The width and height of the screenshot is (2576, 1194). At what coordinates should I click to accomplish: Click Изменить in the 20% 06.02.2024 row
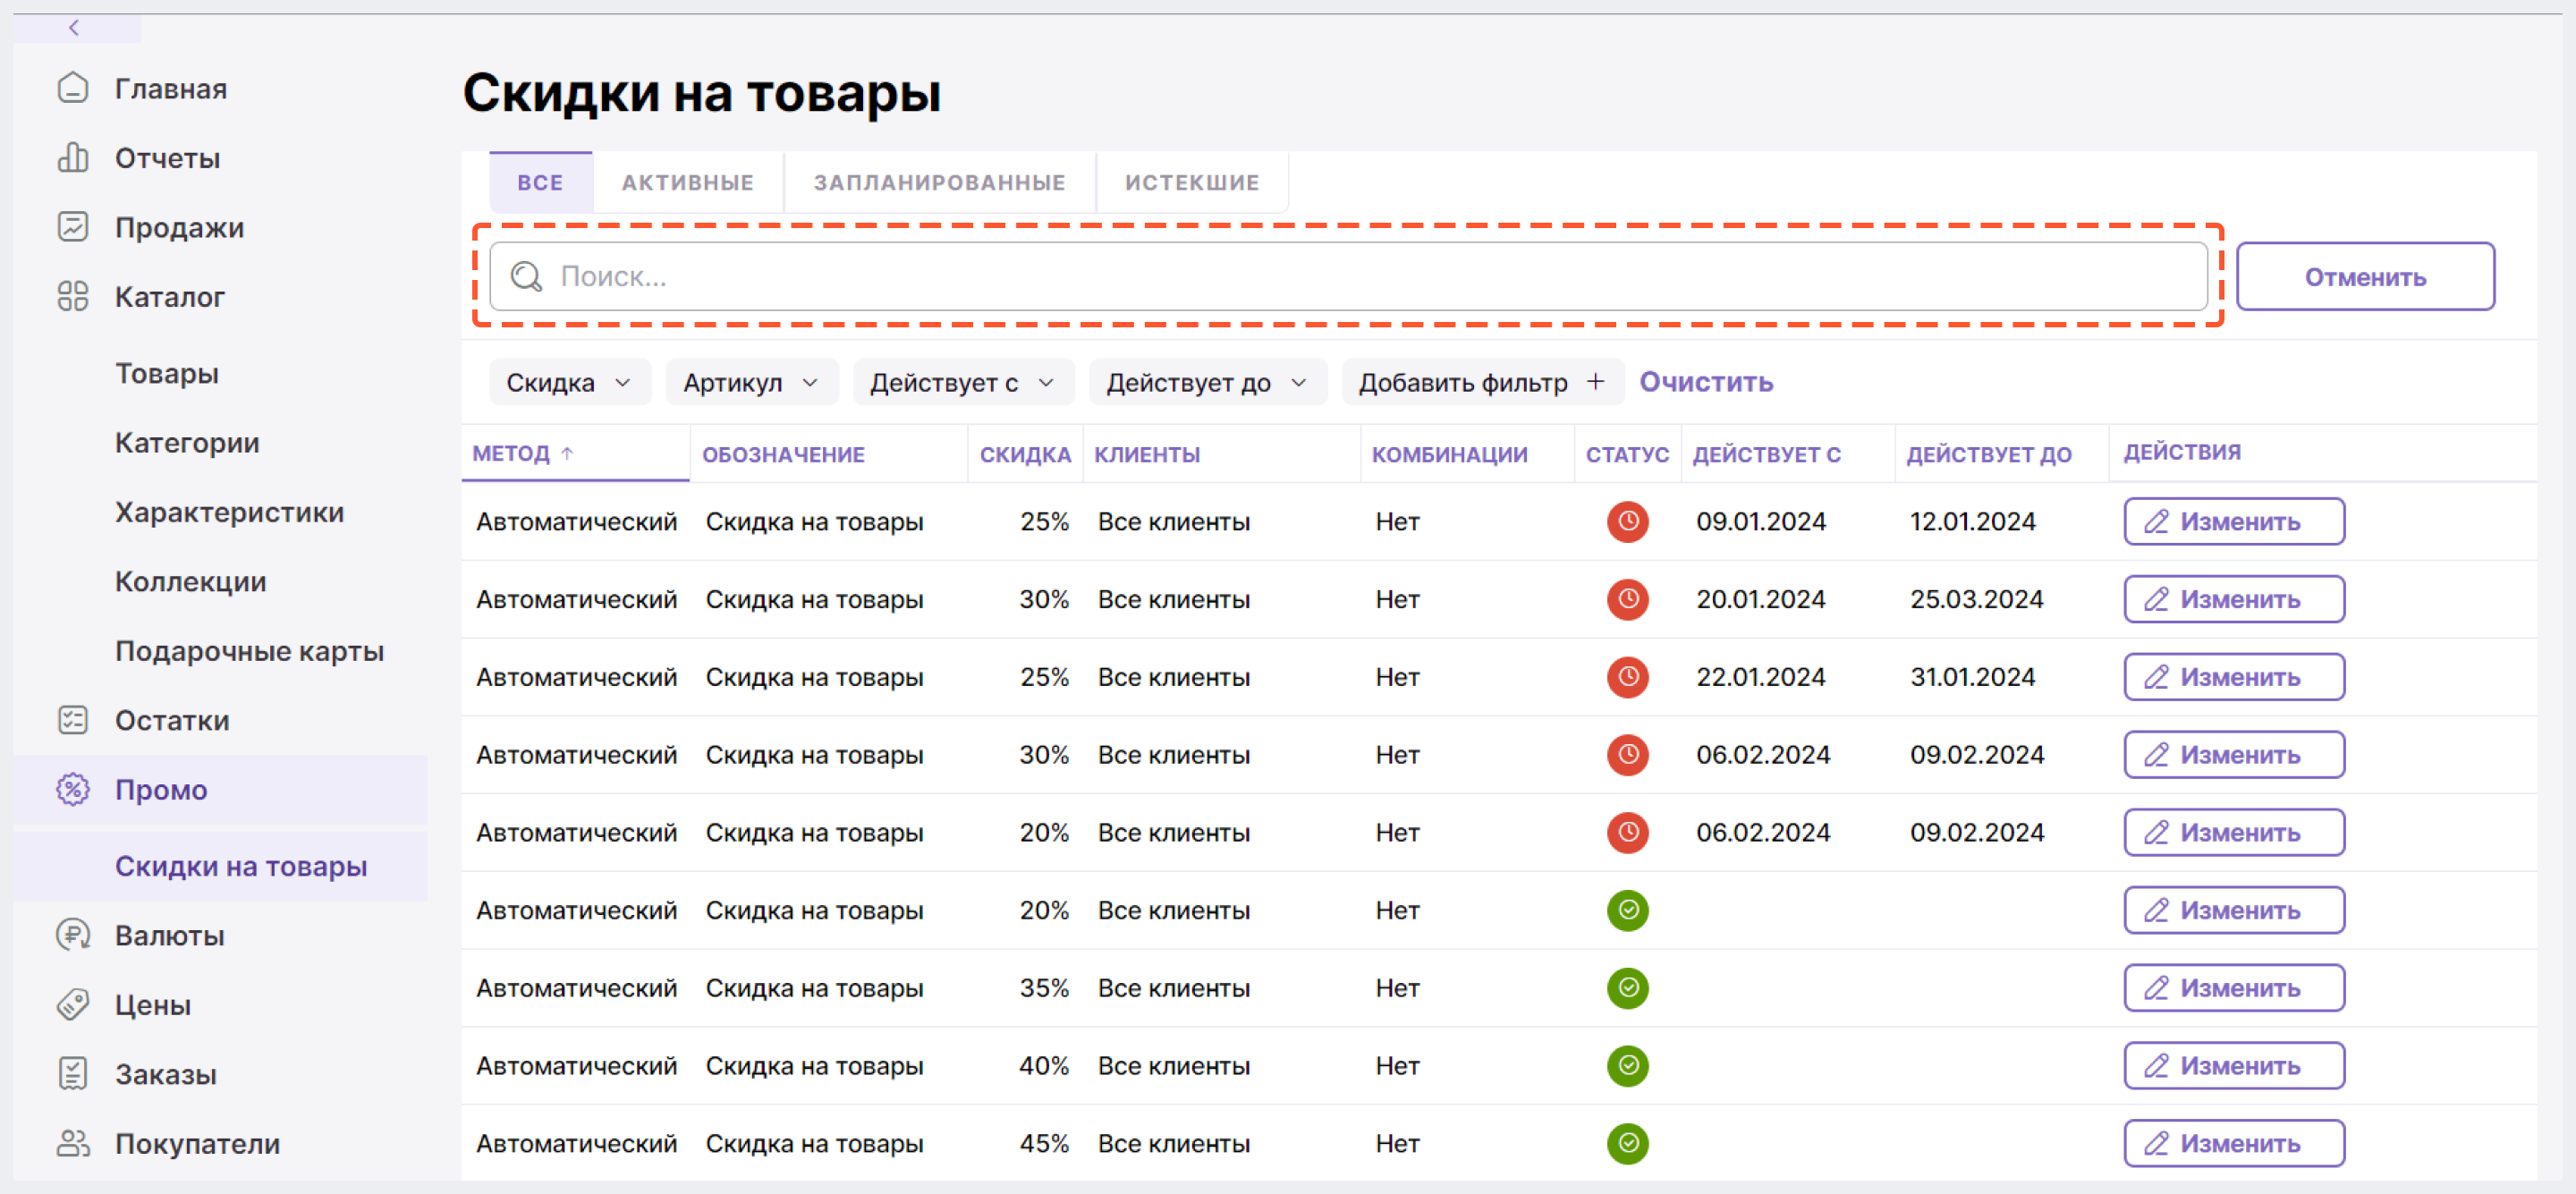(x=2234, y=832)
